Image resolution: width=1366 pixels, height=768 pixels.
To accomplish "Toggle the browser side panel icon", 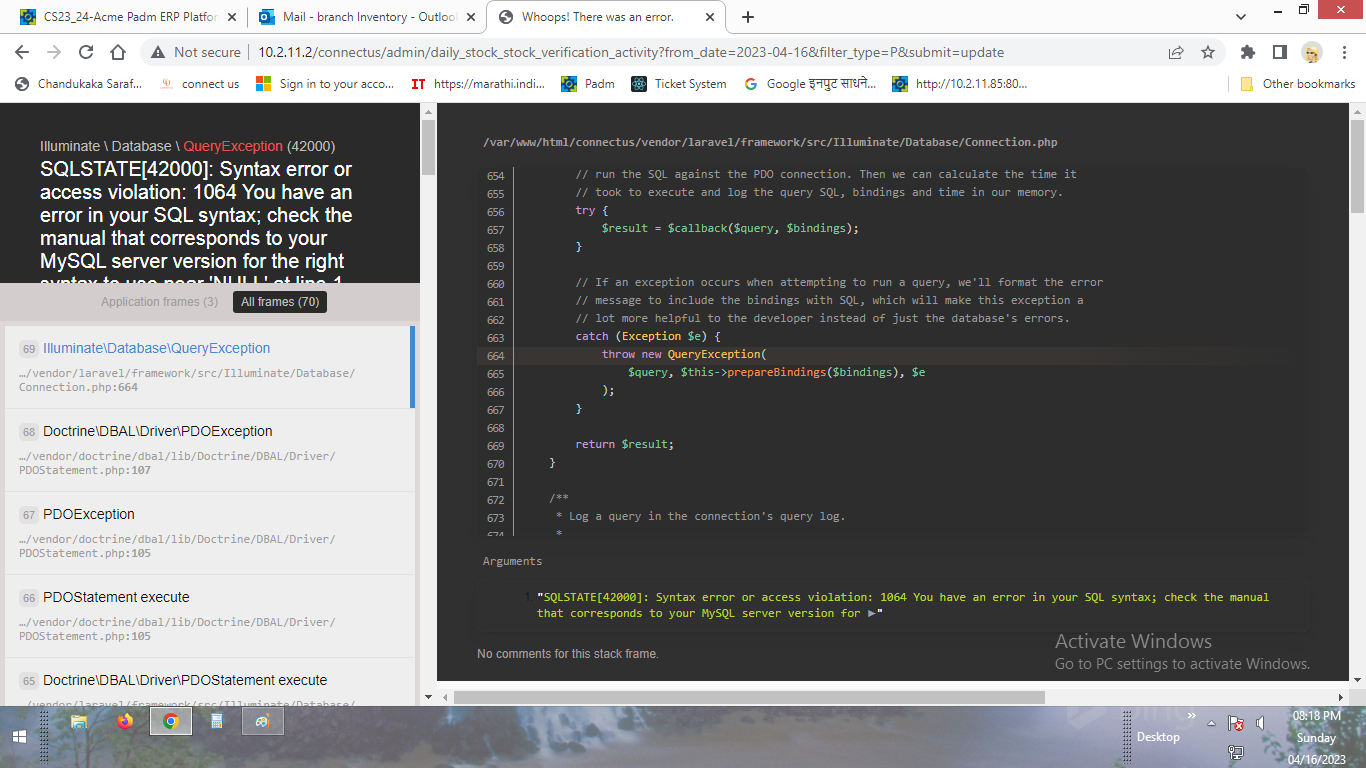I will (1279, 52).
